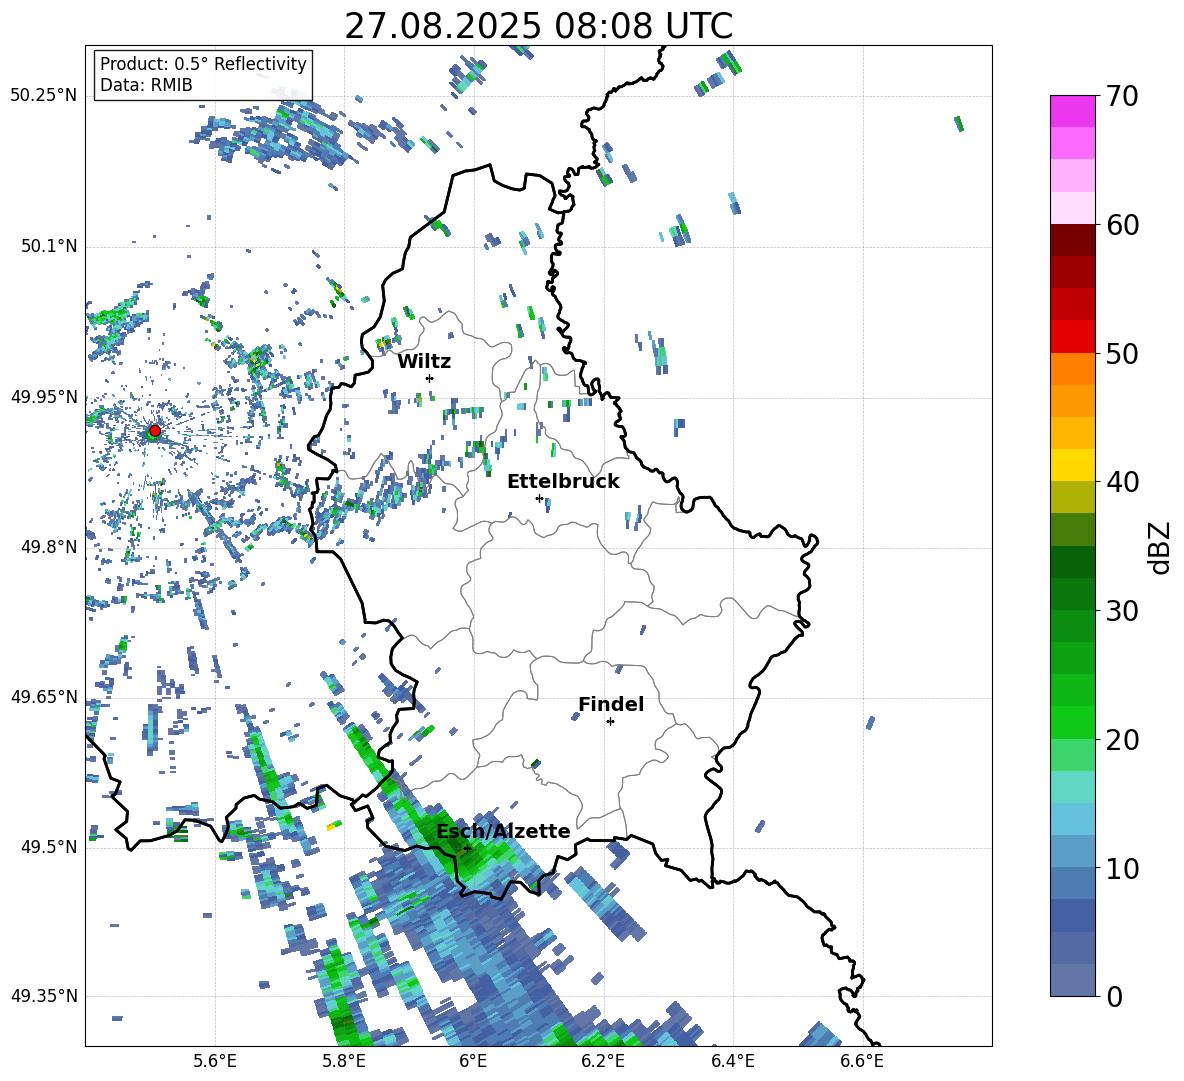The width and height of the screenshot is (1184, 1081).
Task: Click the colorbar tick label 50
Action: tap(1122, 353)
